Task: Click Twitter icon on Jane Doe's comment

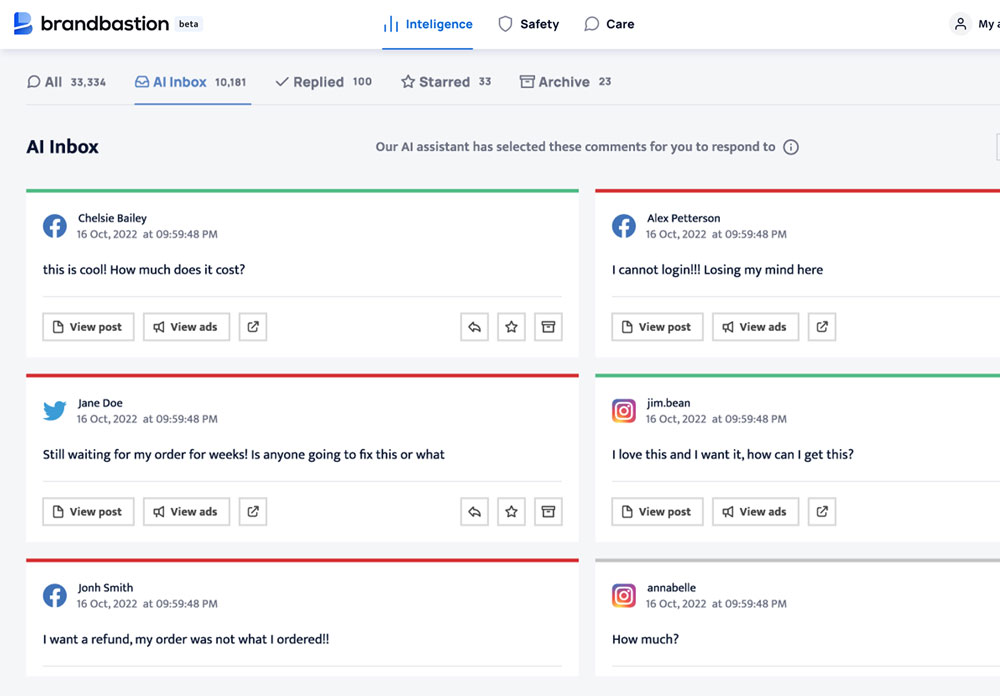Action: pos(55,411)
